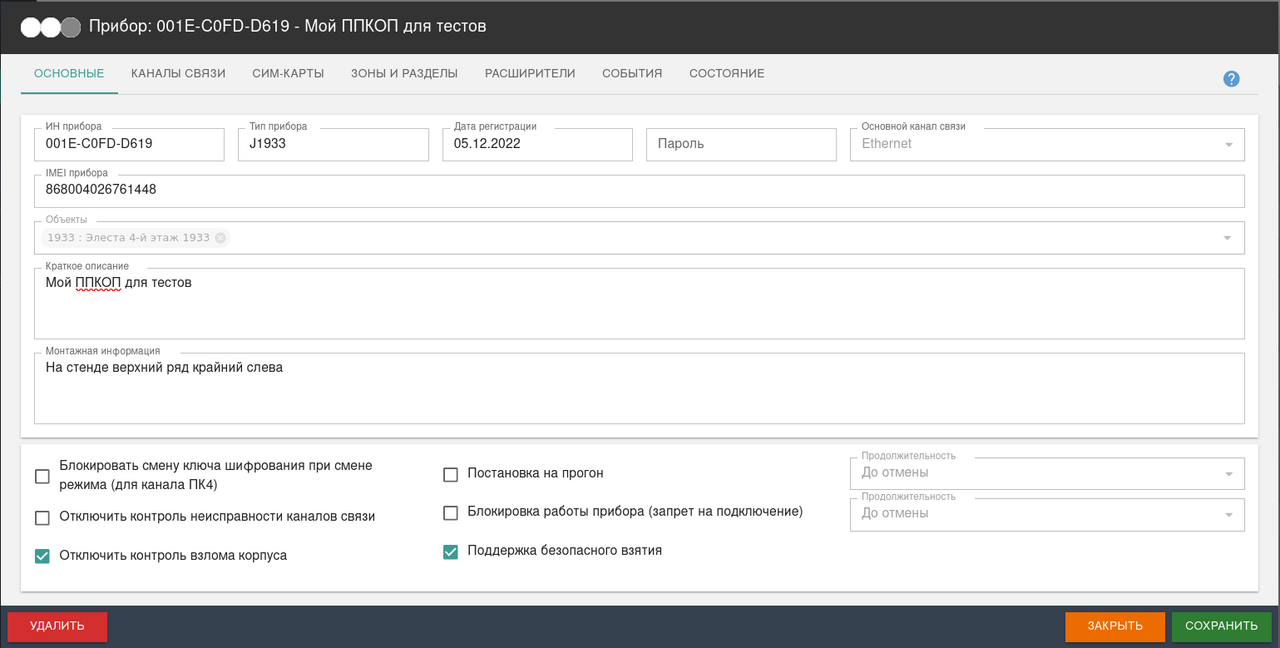Viewport: 1280px width, 648px height.
Task: Toggle 'Постановка на прогон' checkbox
Action: (450, 474)
